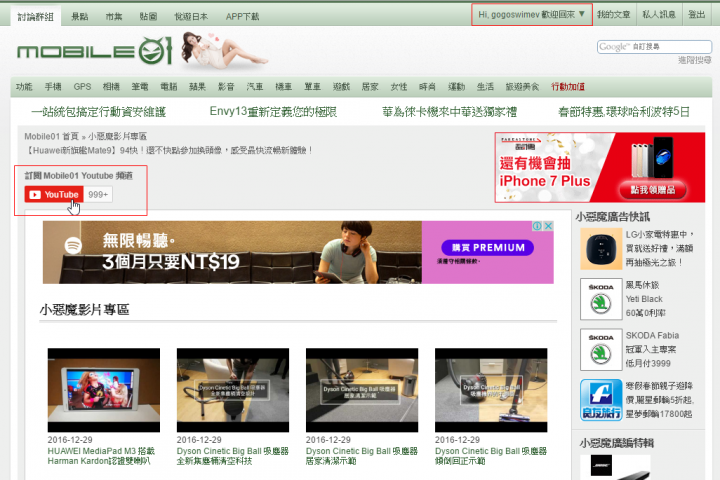The image size is (720, 480).
Task: Open the 電腦 category menu
Action: (169, 87)
